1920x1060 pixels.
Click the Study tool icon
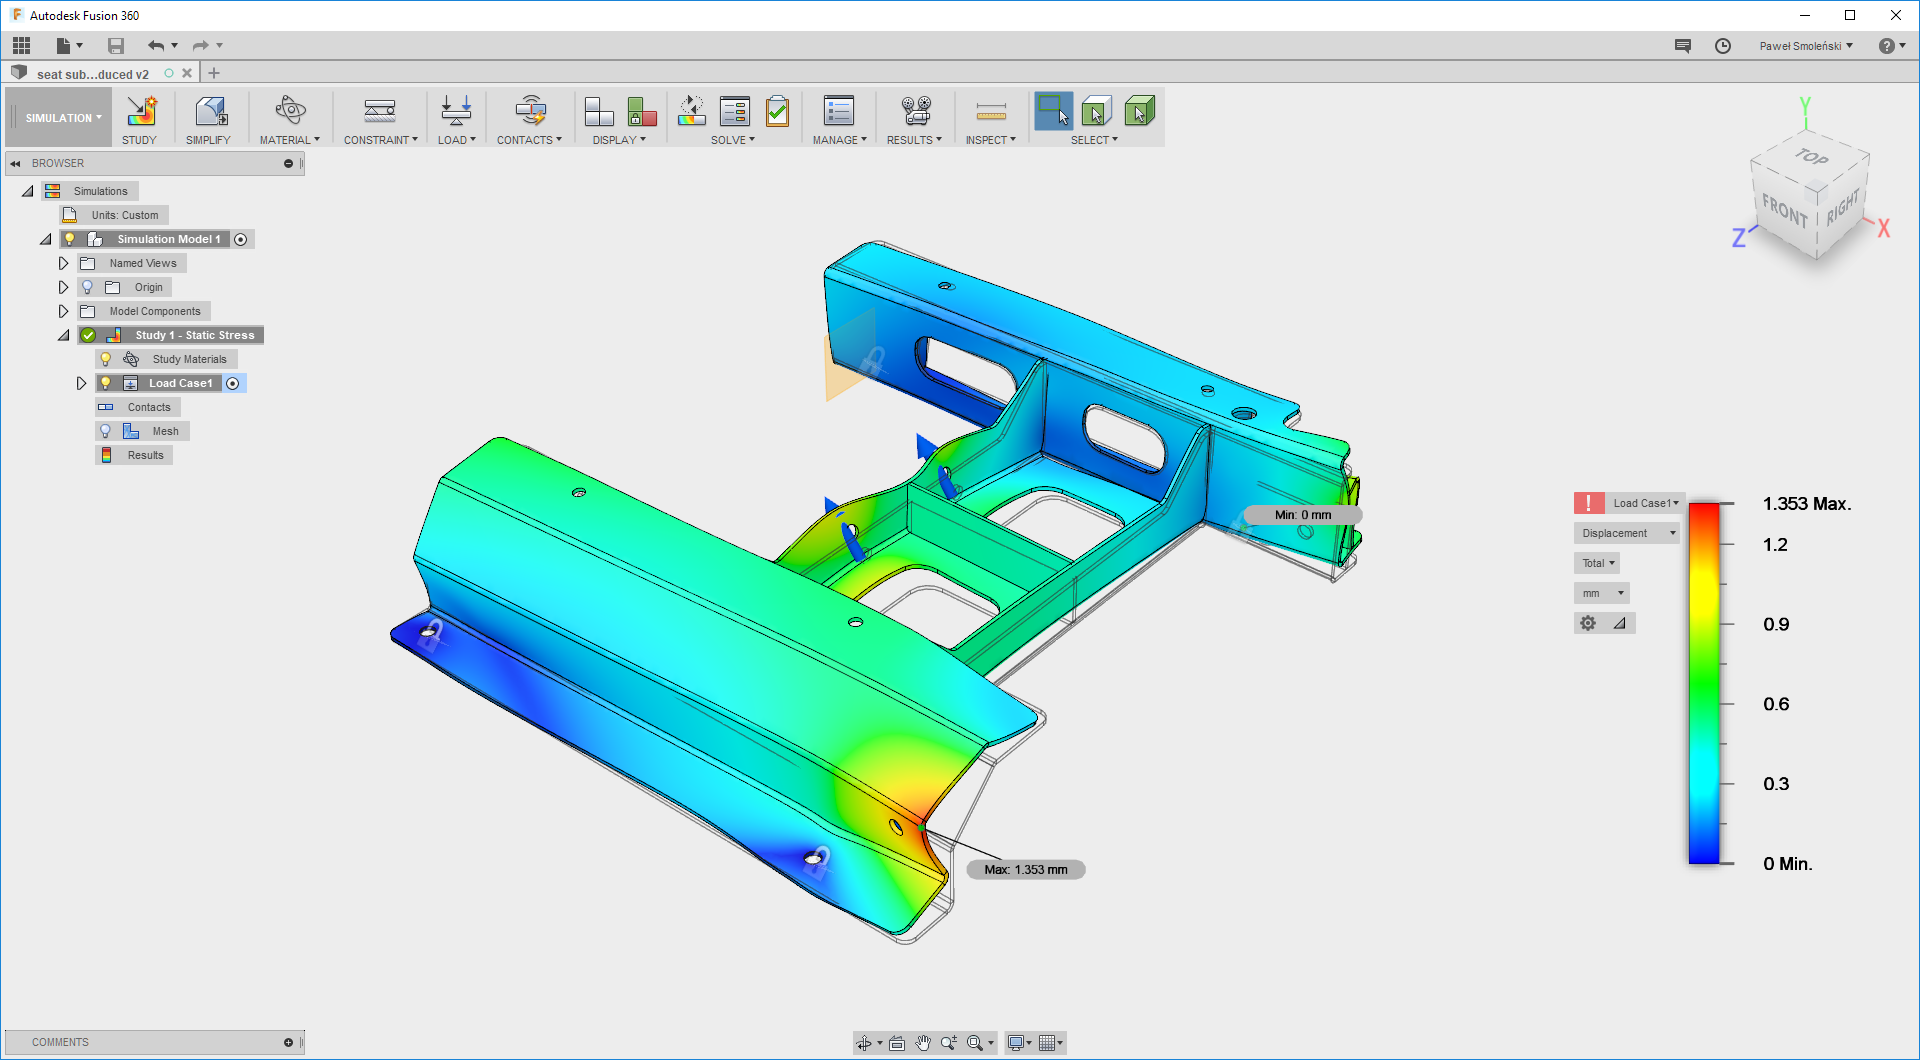140,111
